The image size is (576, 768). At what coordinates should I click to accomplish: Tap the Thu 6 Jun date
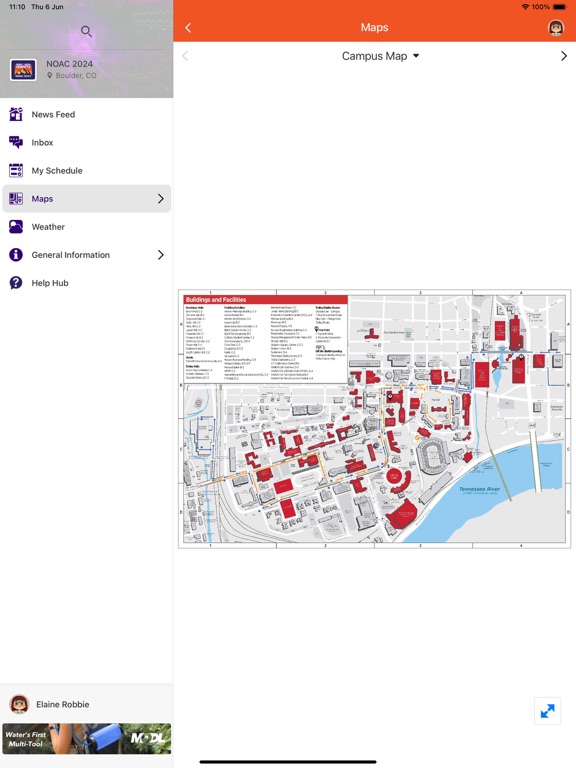(x=47, y=7)
